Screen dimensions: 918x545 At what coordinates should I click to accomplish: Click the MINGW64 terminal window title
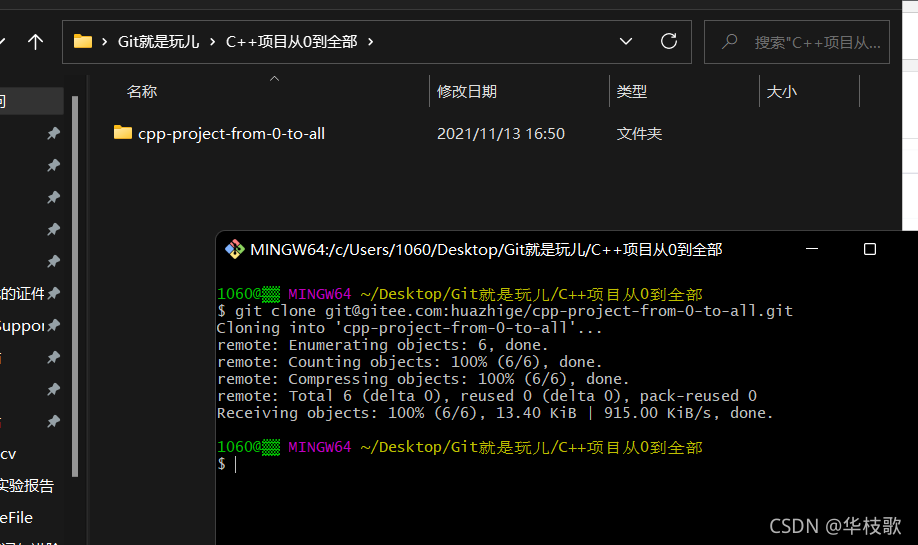(486, 250)
